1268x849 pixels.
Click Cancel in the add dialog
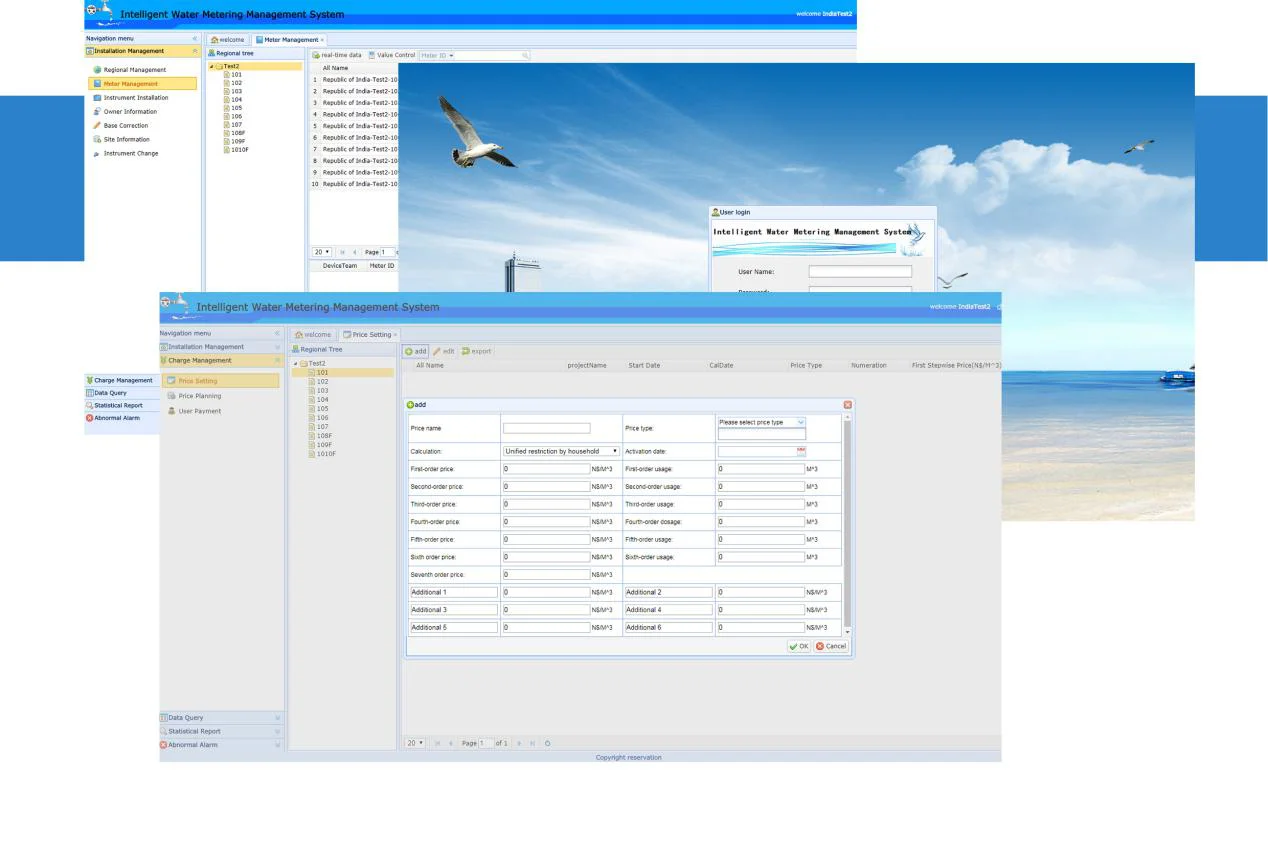pos(831,646)
